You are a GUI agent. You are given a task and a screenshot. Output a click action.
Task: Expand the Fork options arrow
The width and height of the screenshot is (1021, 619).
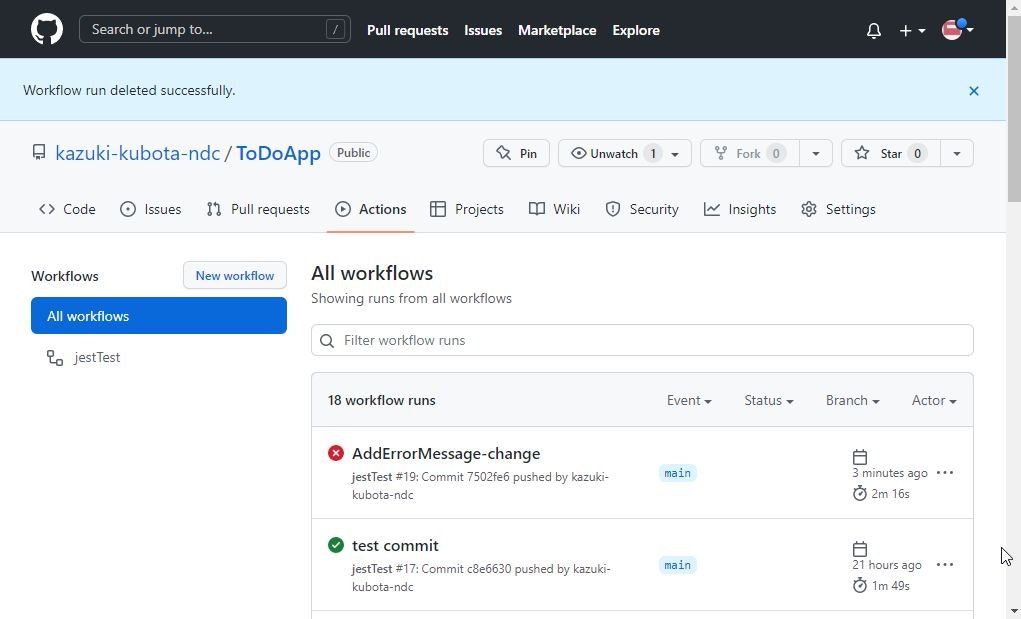[x=816, y=153]
